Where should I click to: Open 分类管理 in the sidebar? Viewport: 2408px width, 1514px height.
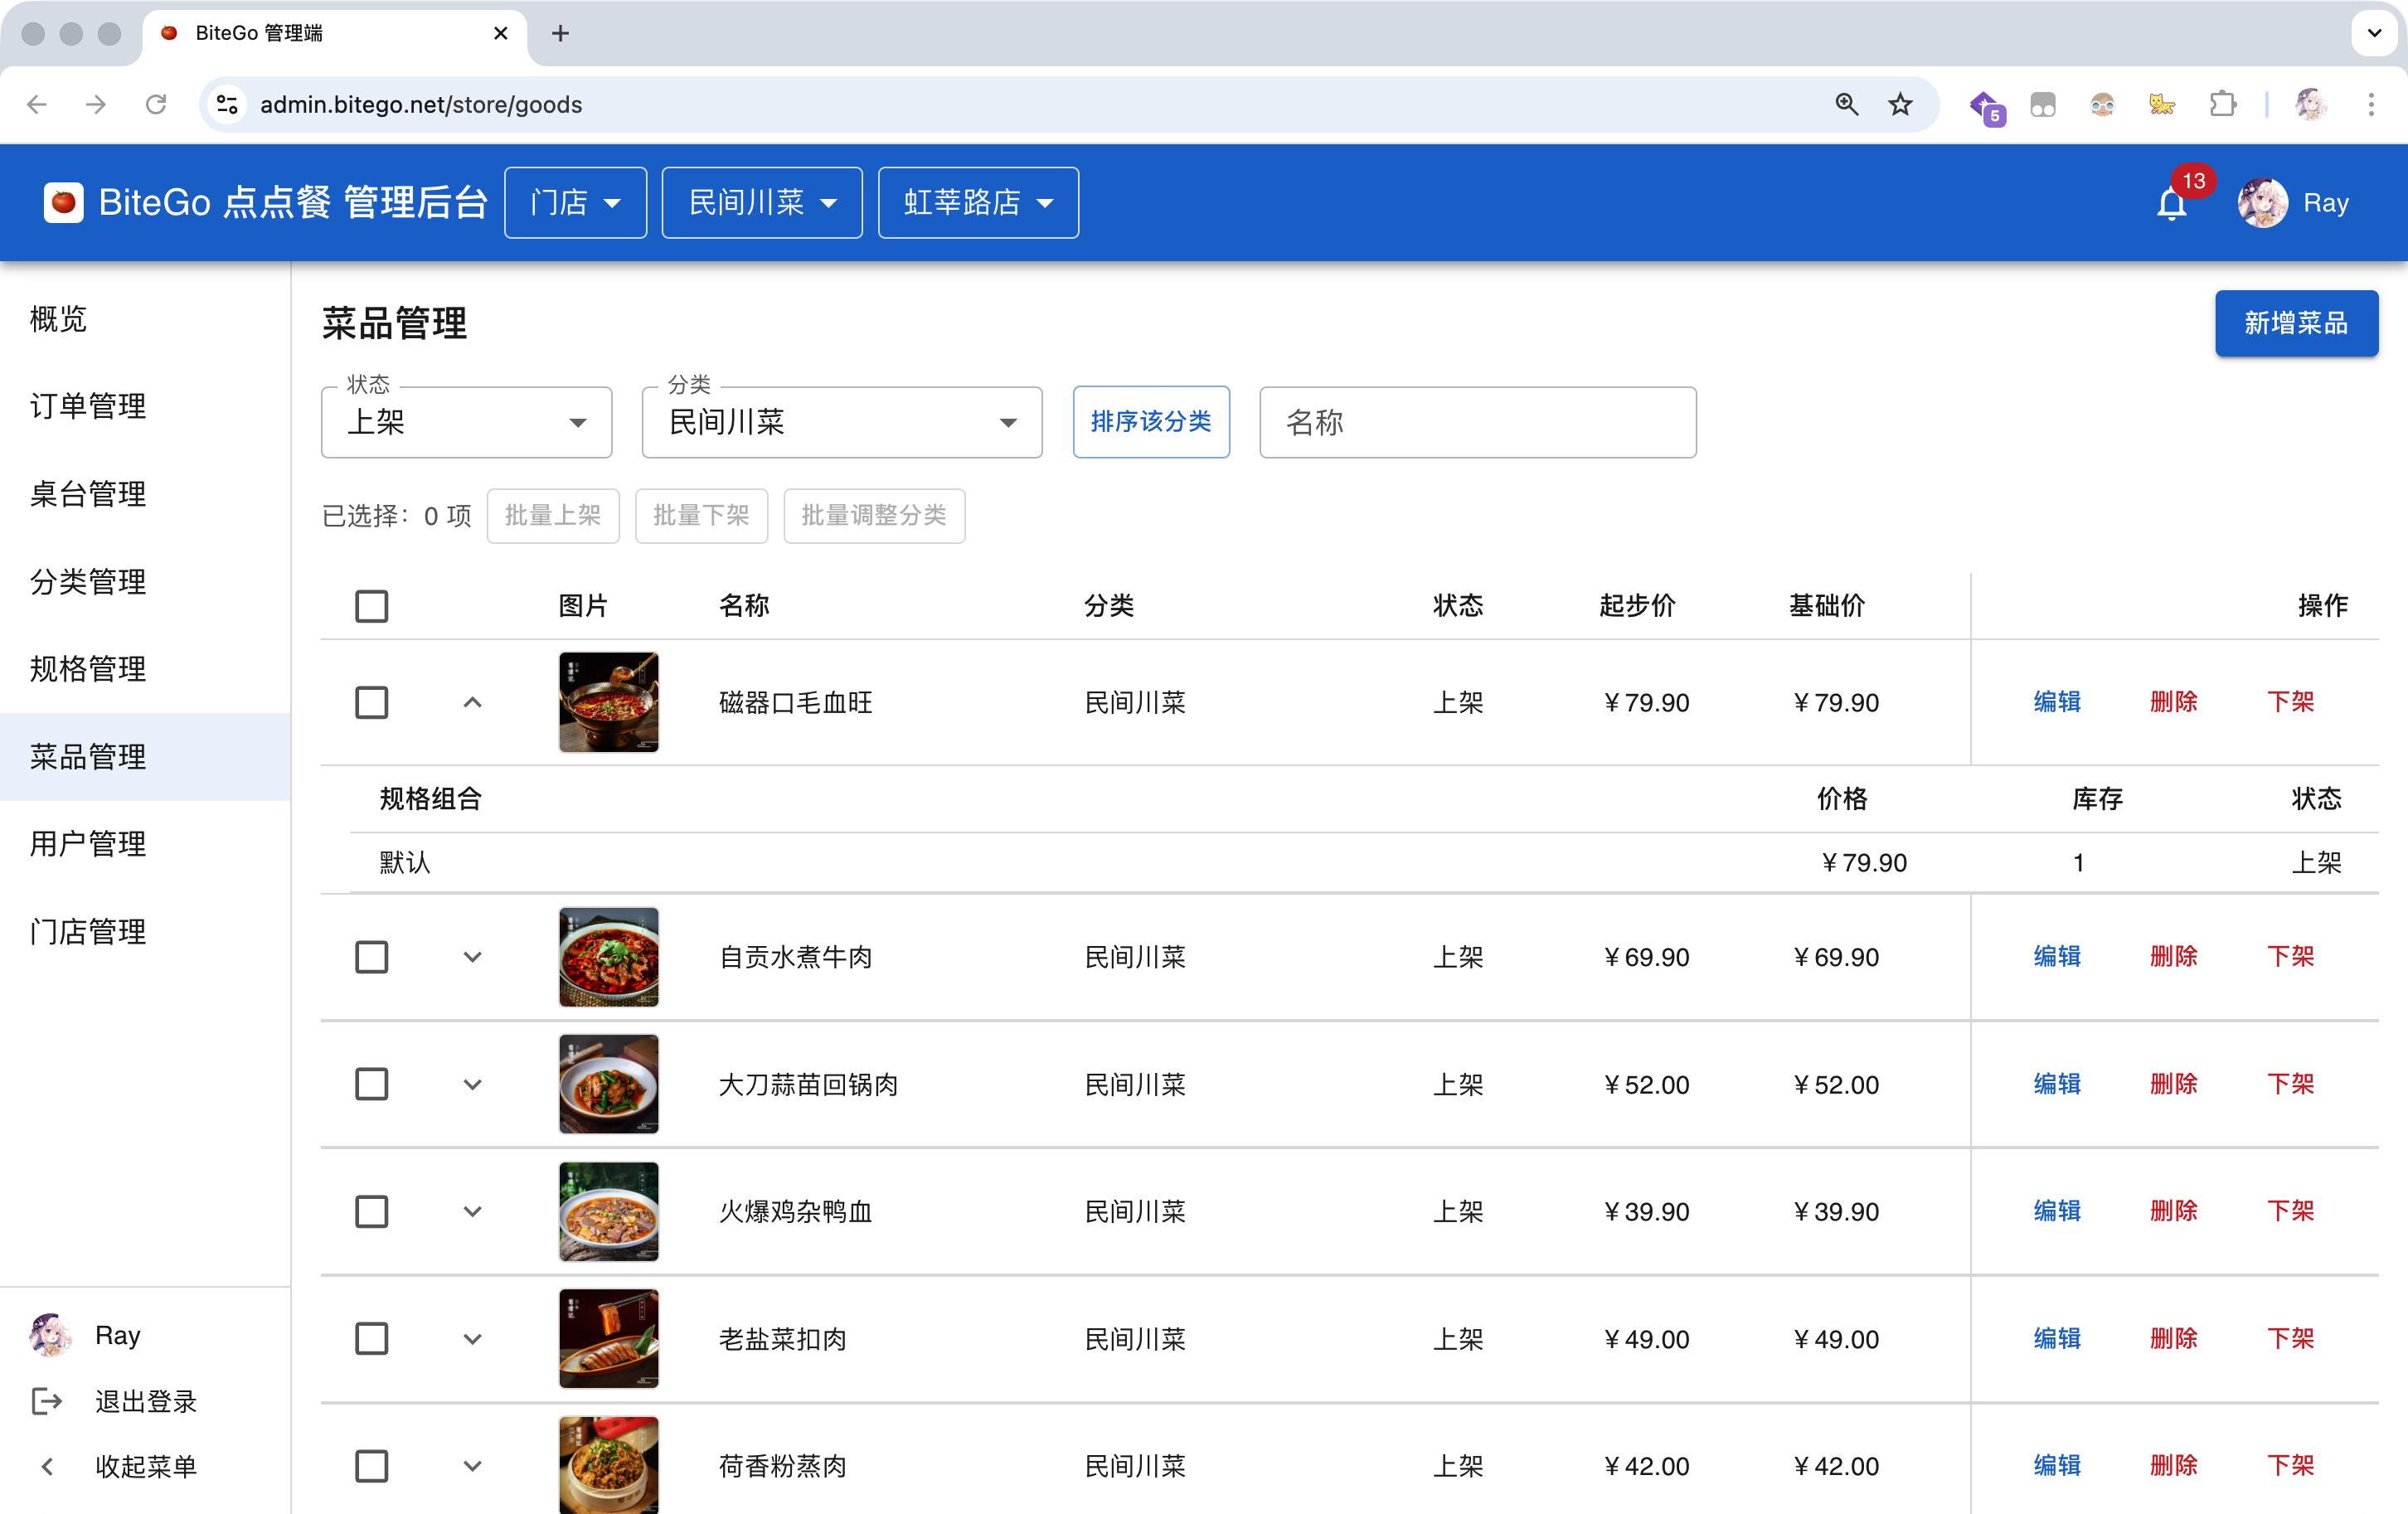[145, 582]
